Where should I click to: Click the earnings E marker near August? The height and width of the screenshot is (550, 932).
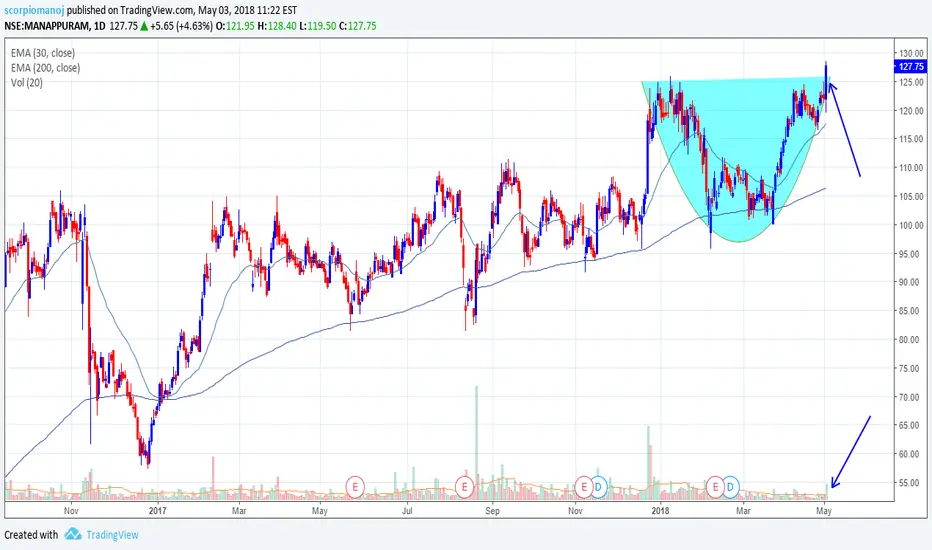coord(464,487)
